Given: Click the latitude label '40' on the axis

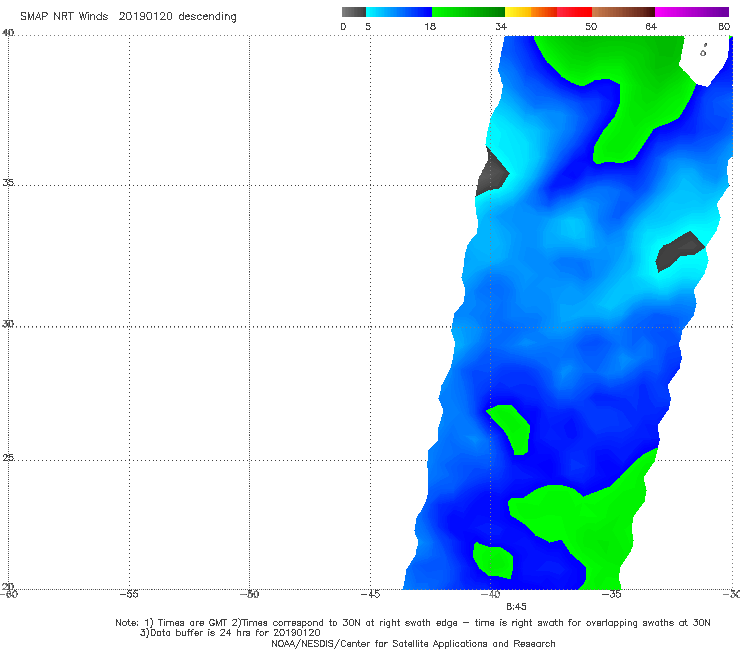Looking at the screenshot, I should pos(8,33).
